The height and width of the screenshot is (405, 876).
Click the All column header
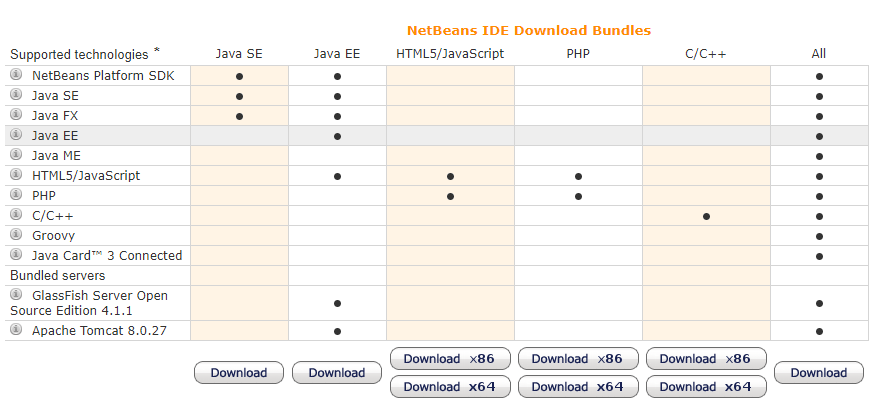point(819,54)
